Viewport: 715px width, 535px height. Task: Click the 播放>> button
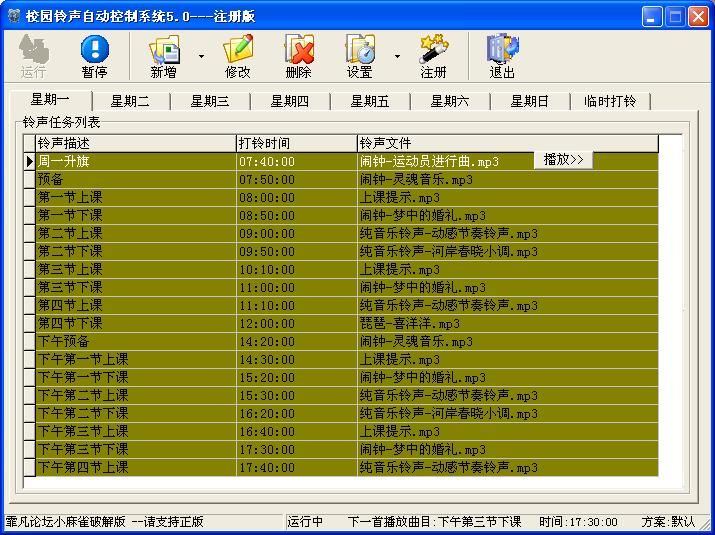point(564,160)
